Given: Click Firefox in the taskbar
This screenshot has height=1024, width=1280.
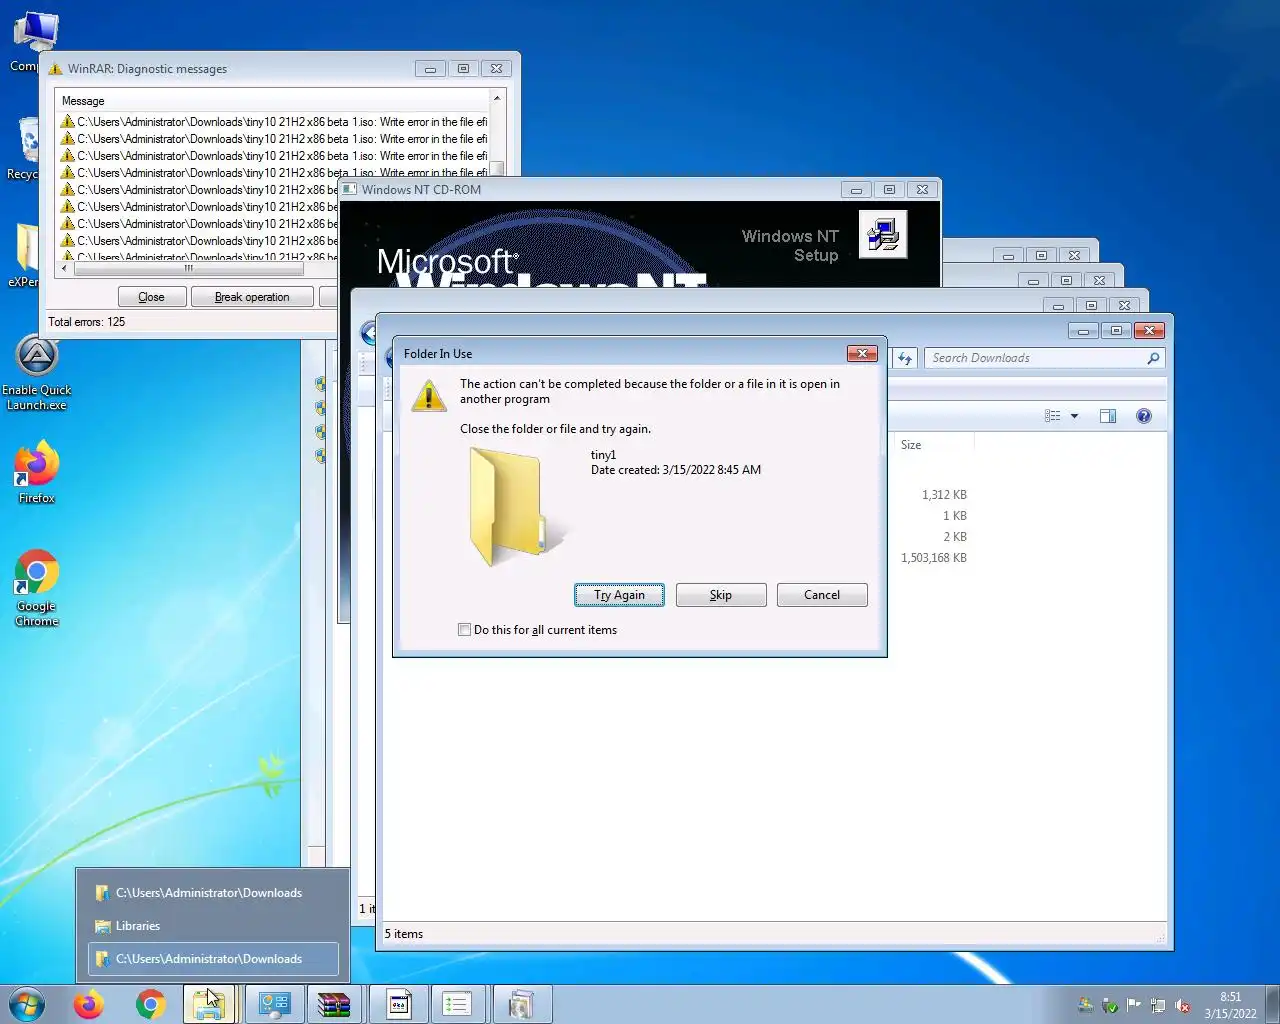Looking at the screenshot, I should (89, 1004).
